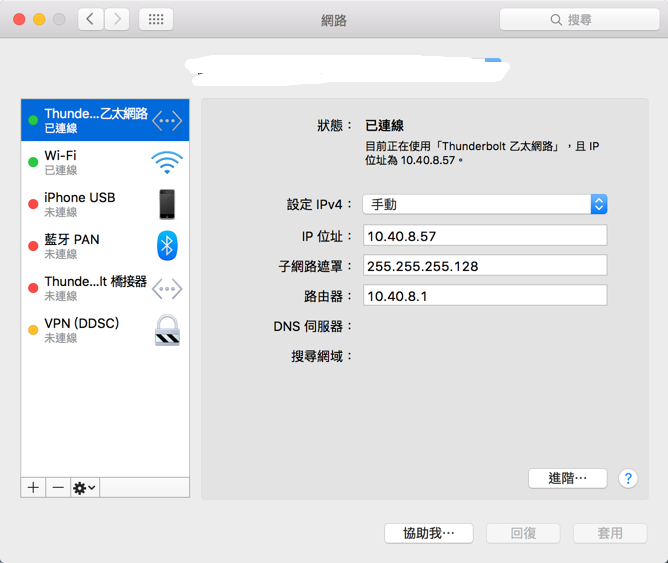Select the Thunderbolt 橋接器 service row
This screenshot has width=668, height=563.
click(x=105, y=288)
